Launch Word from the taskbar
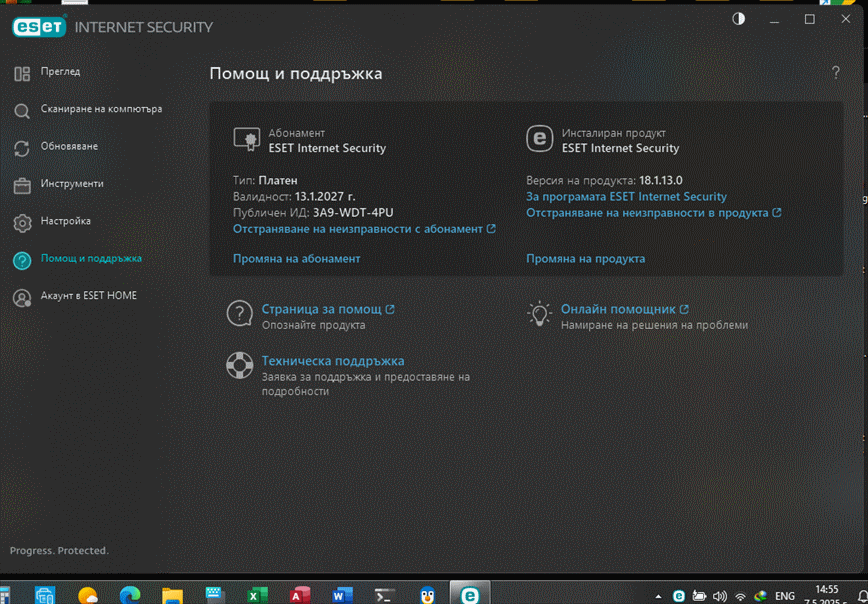The height and width of the screenshot is (604, 868). pos(342,596)
